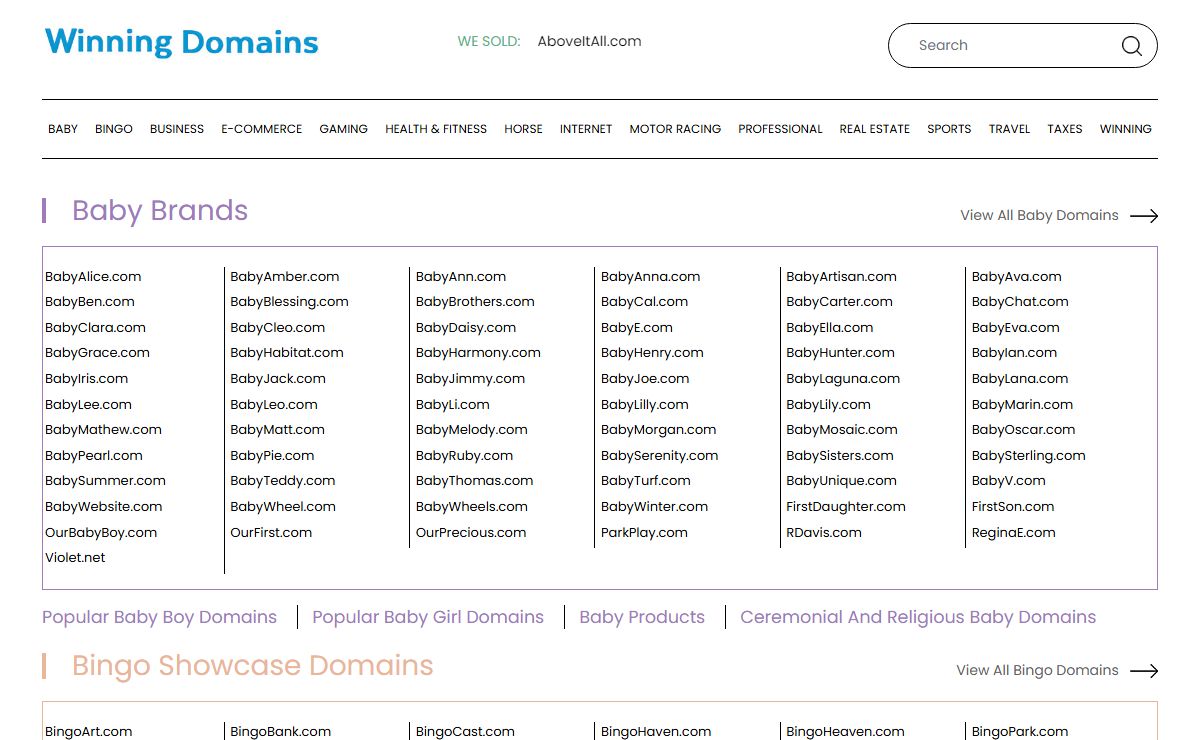Open the SPORTS menu category
Image resolution: width=1200 pixels, height=740 pixels.
click(949, 129)
